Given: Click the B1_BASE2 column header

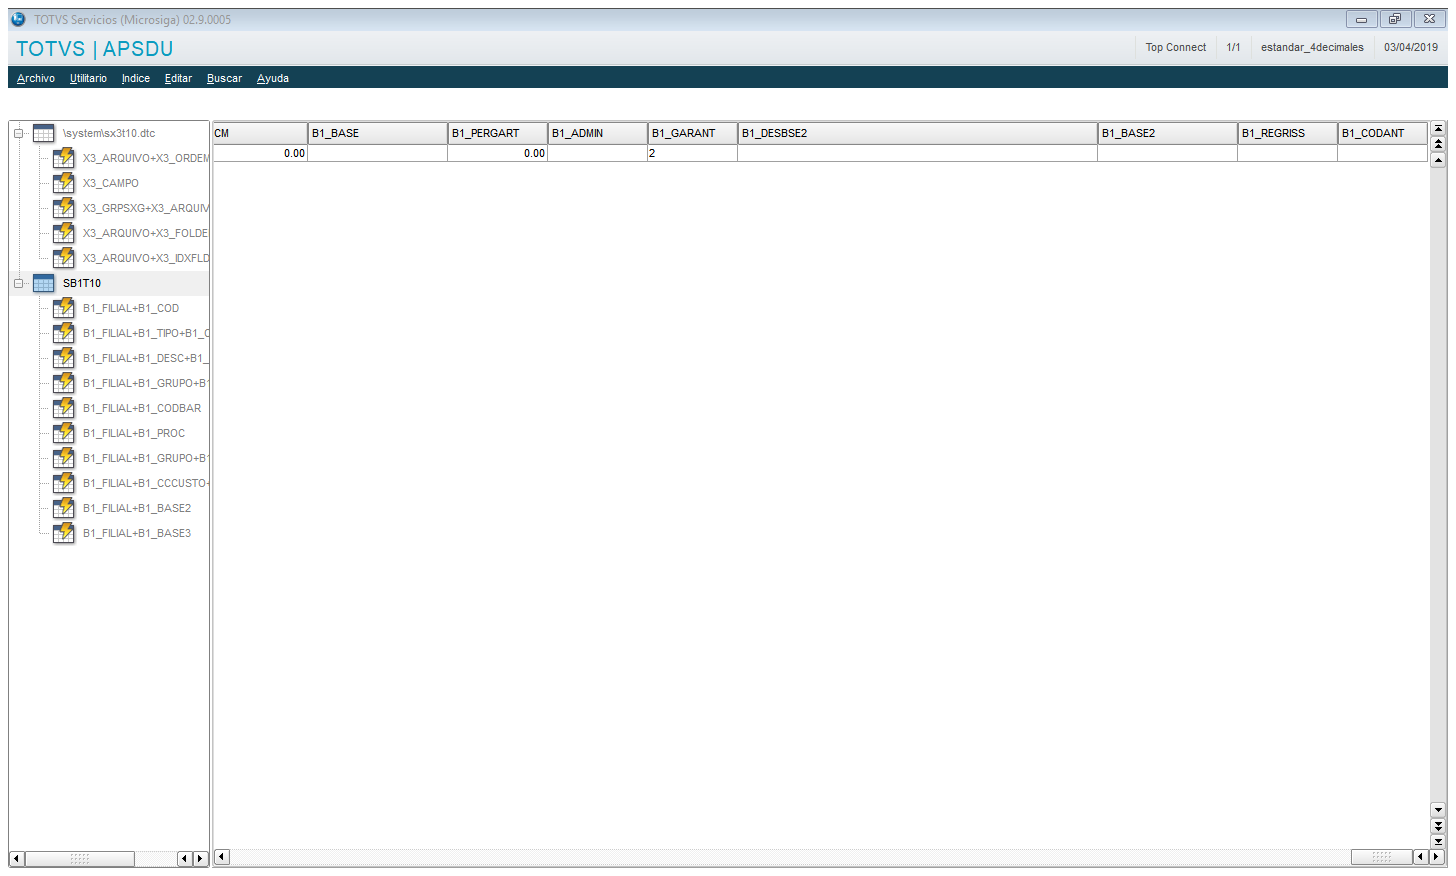Looking at the screenshot, I should (1168, 133).
